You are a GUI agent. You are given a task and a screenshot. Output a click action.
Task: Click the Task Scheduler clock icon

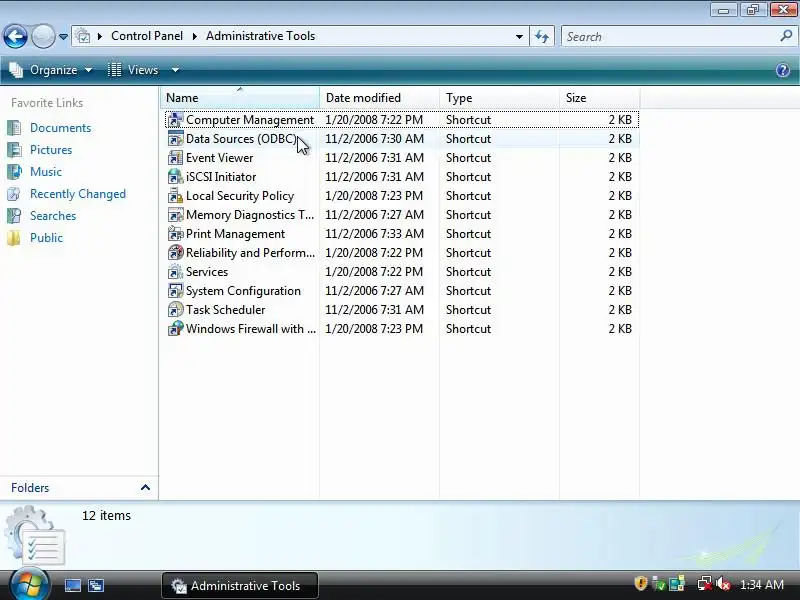coord(176,310)
